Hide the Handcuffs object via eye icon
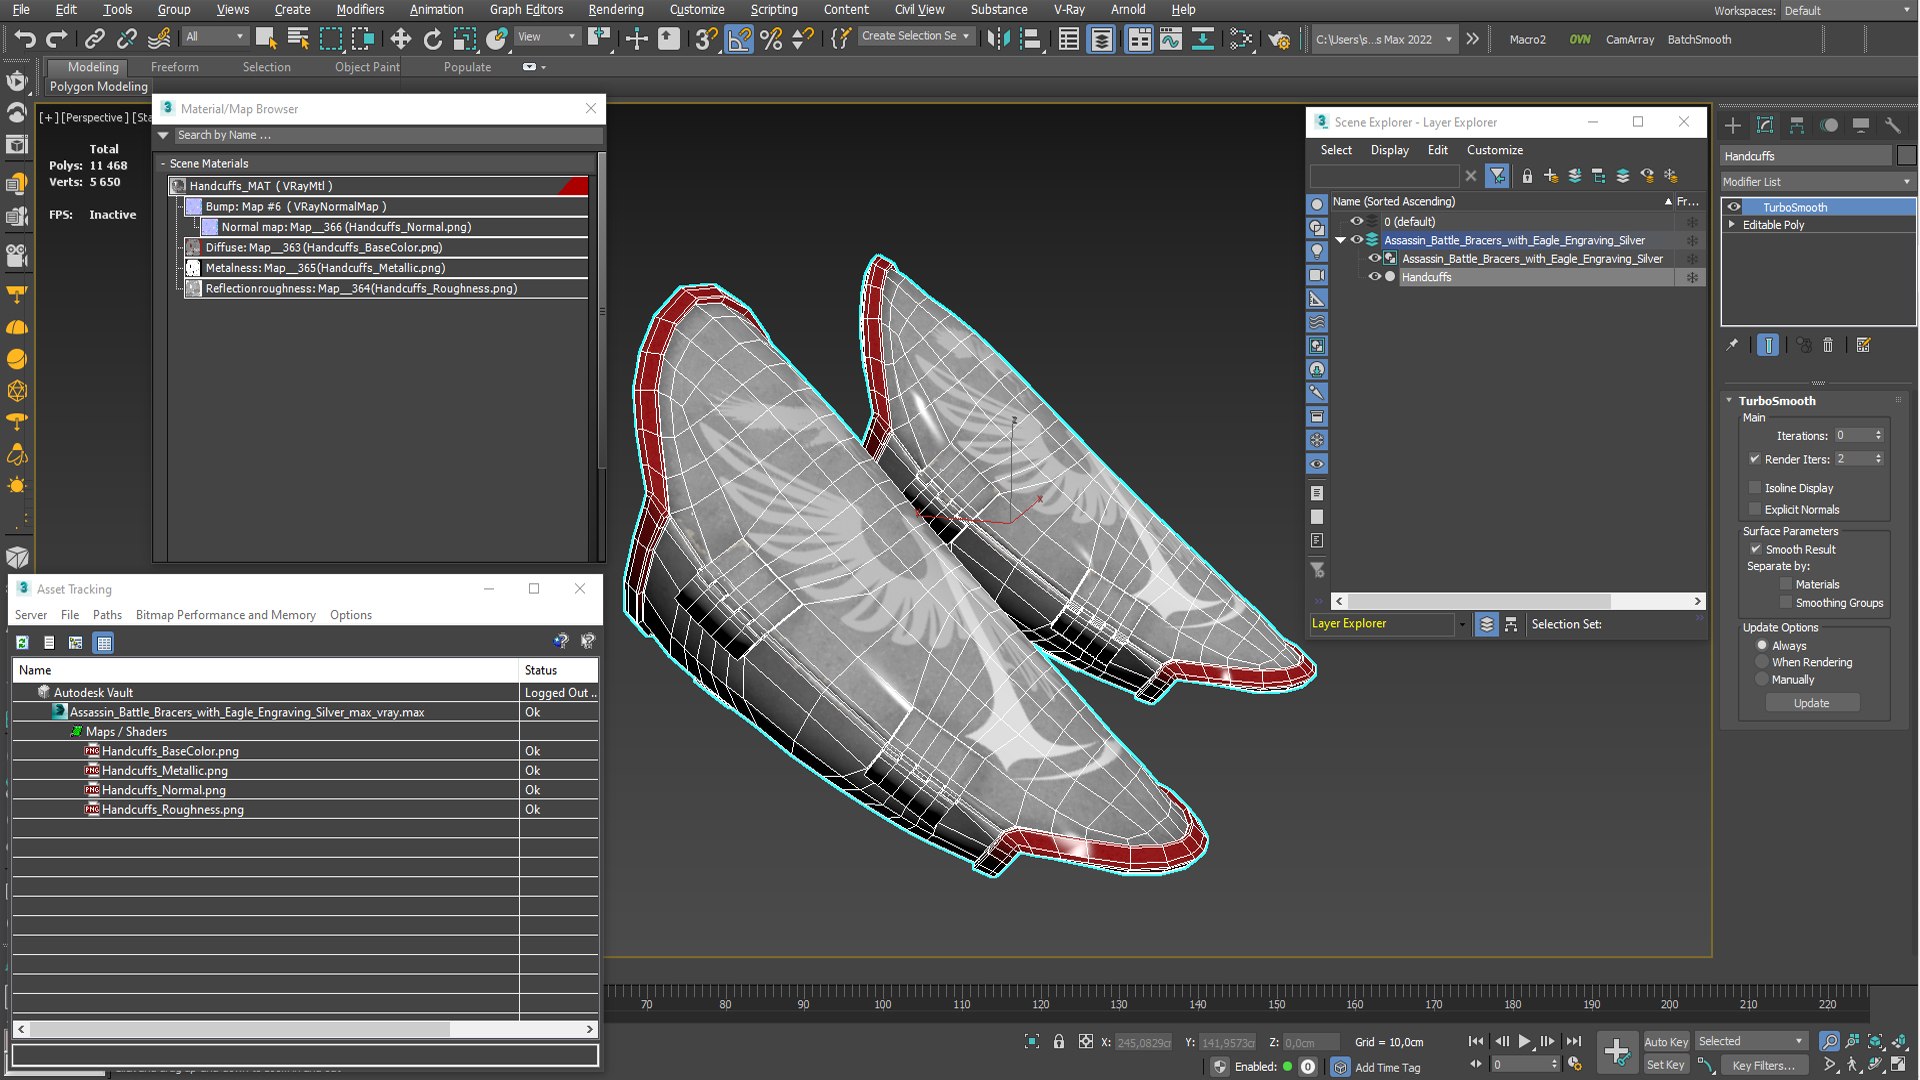Screen dimensions: 1920x1080 tap(1374, 277)
